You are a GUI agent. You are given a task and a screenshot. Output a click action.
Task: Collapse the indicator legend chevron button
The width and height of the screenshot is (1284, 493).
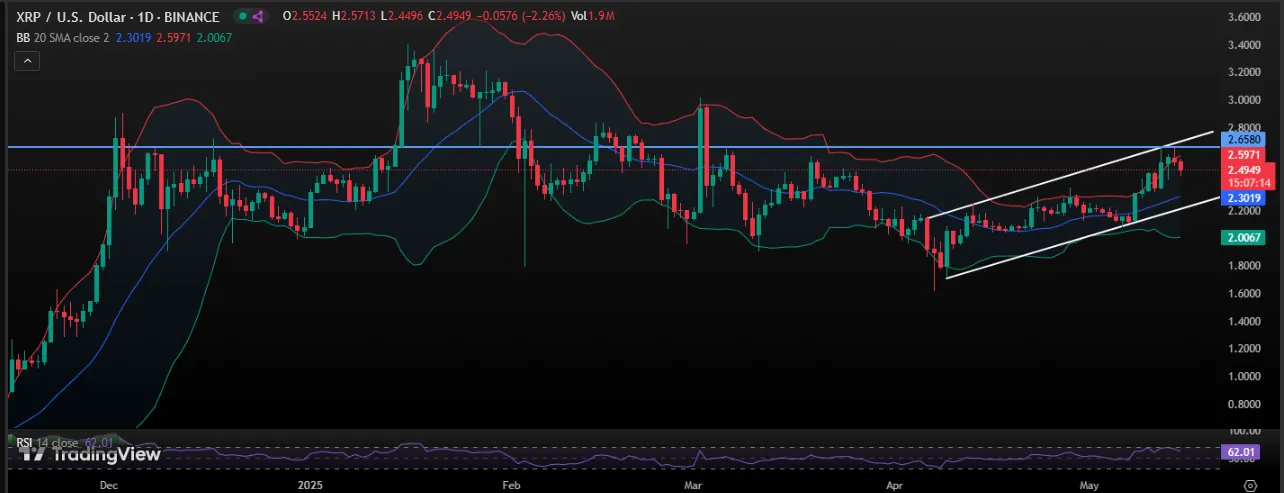point(27,62)
